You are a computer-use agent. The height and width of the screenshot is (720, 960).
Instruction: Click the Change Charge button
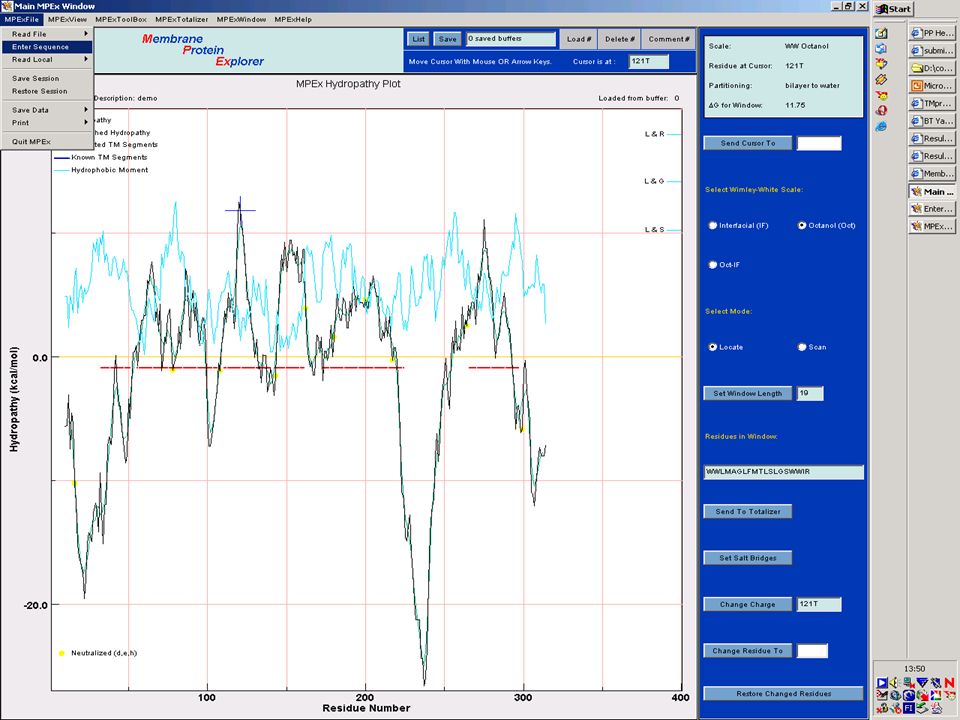pos(748,604)
